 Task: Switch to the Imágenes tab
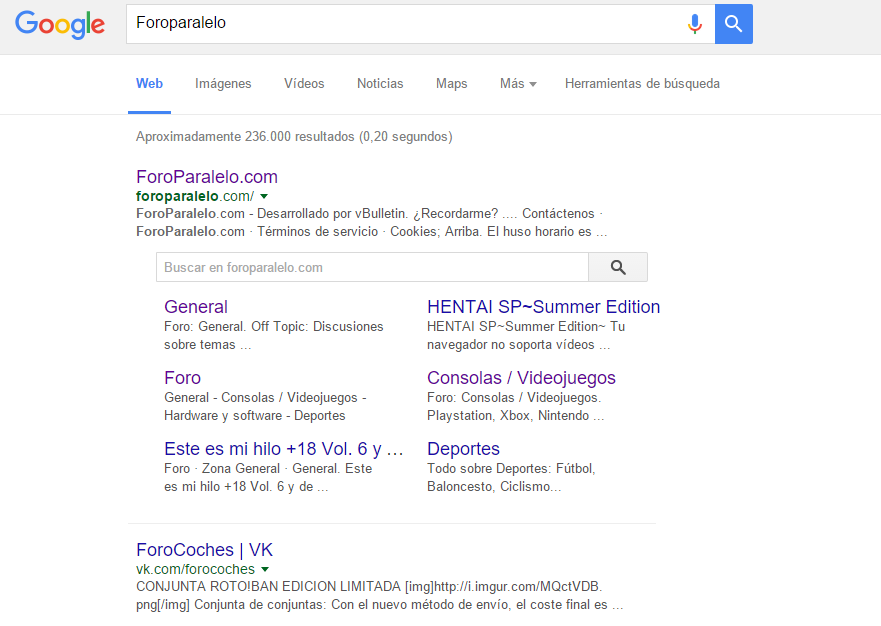click(x=223, y=84)
